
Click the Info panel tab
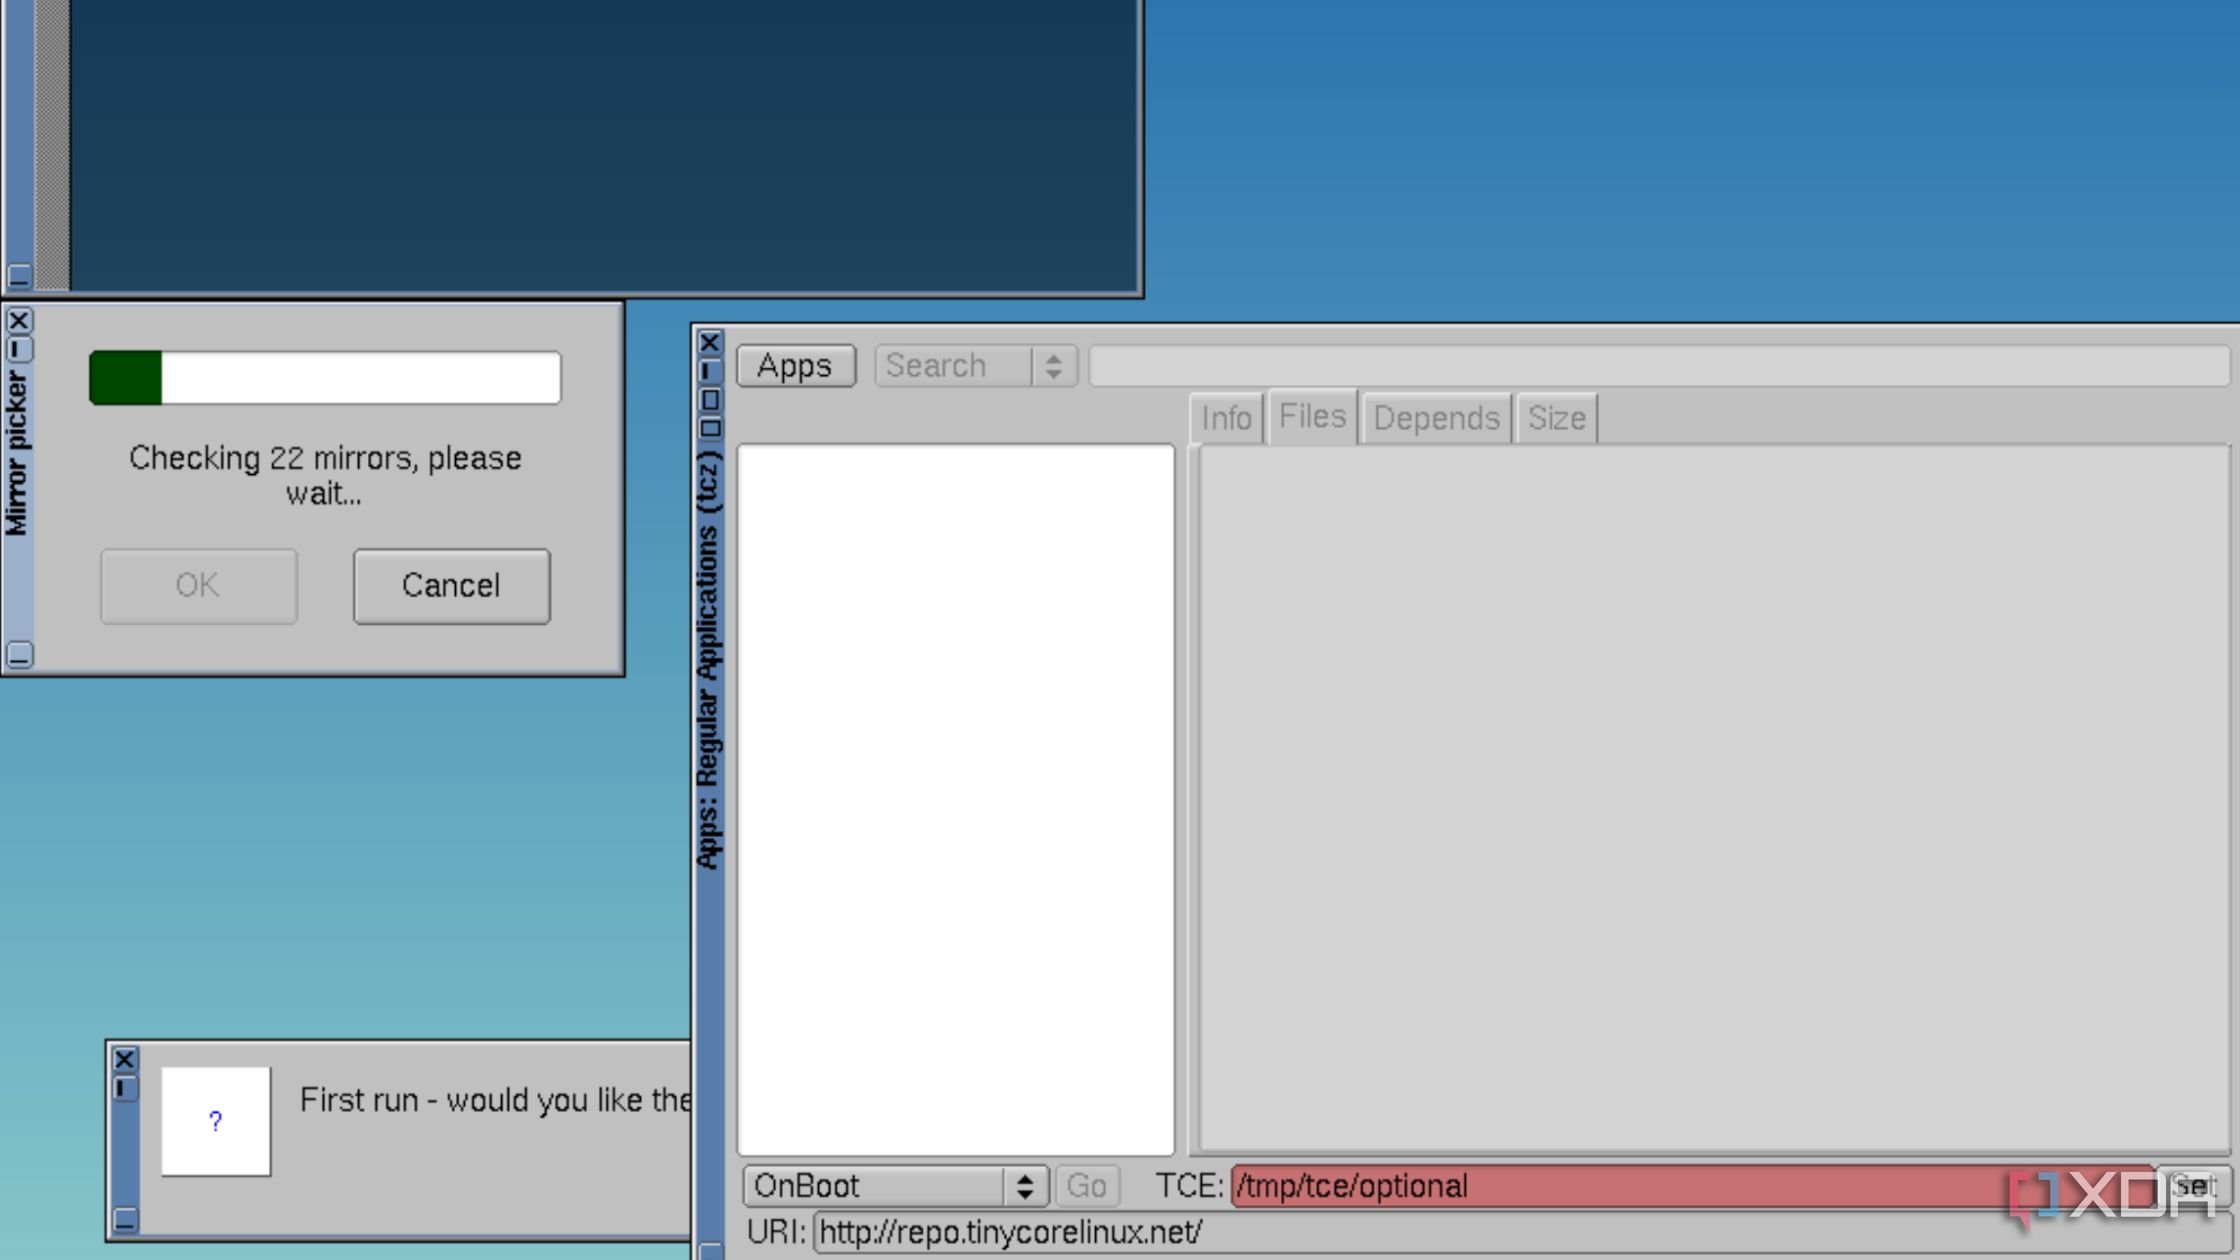point(1226,417)
